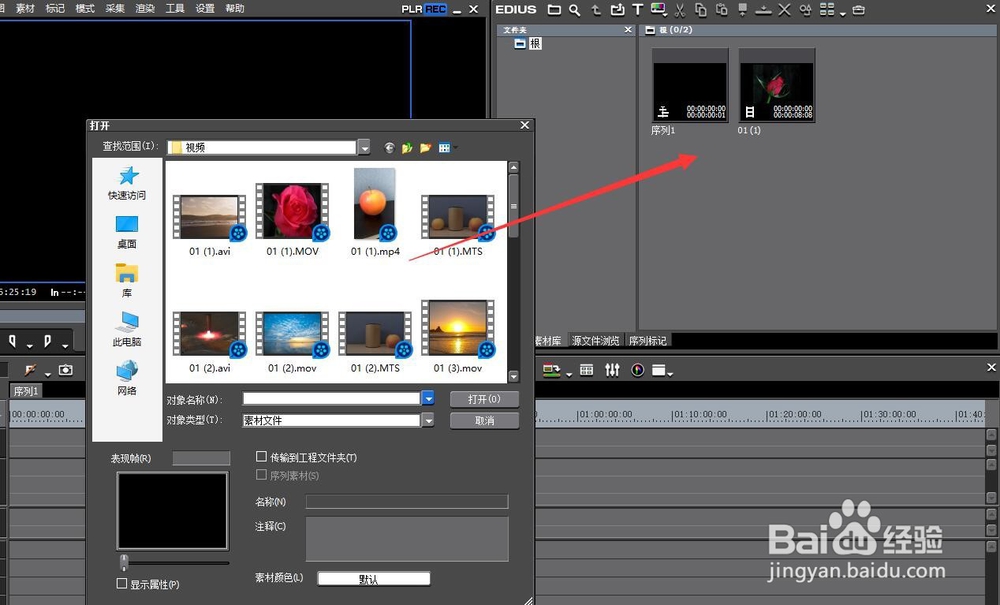Screen dimensions: 1000x605
Task: Click the 取消 button
Action: pyautogui.click(x=484, y=421)
